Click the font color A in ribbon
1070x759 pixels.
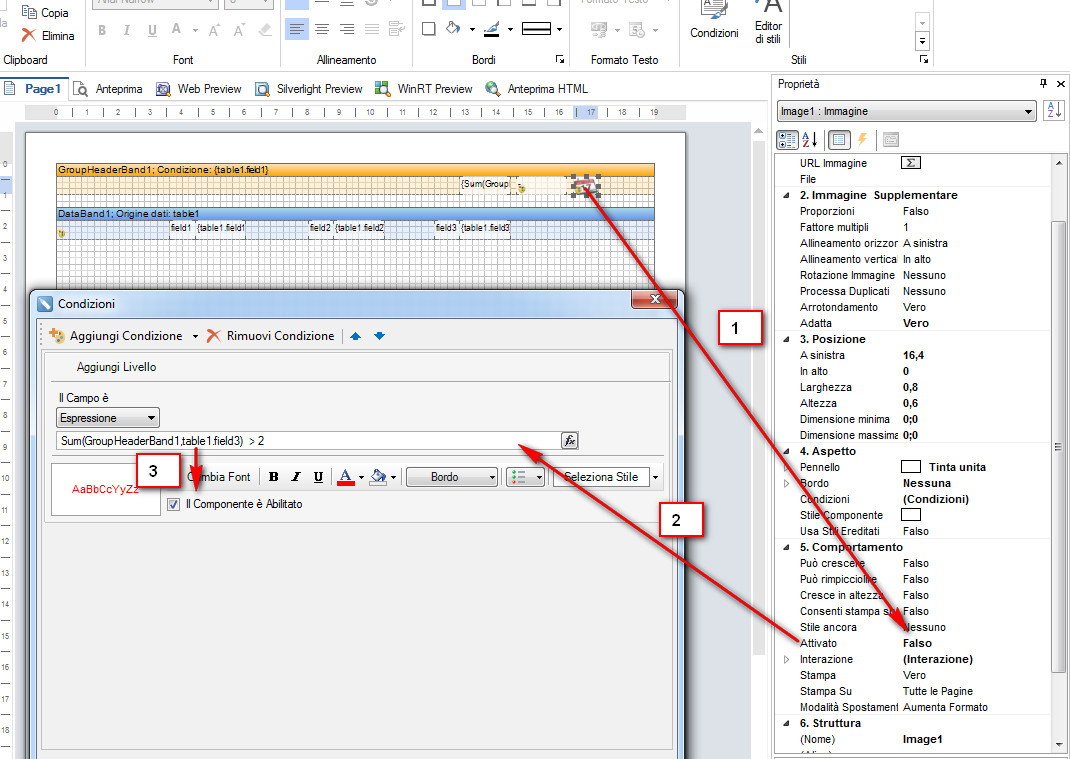(176, 29)
